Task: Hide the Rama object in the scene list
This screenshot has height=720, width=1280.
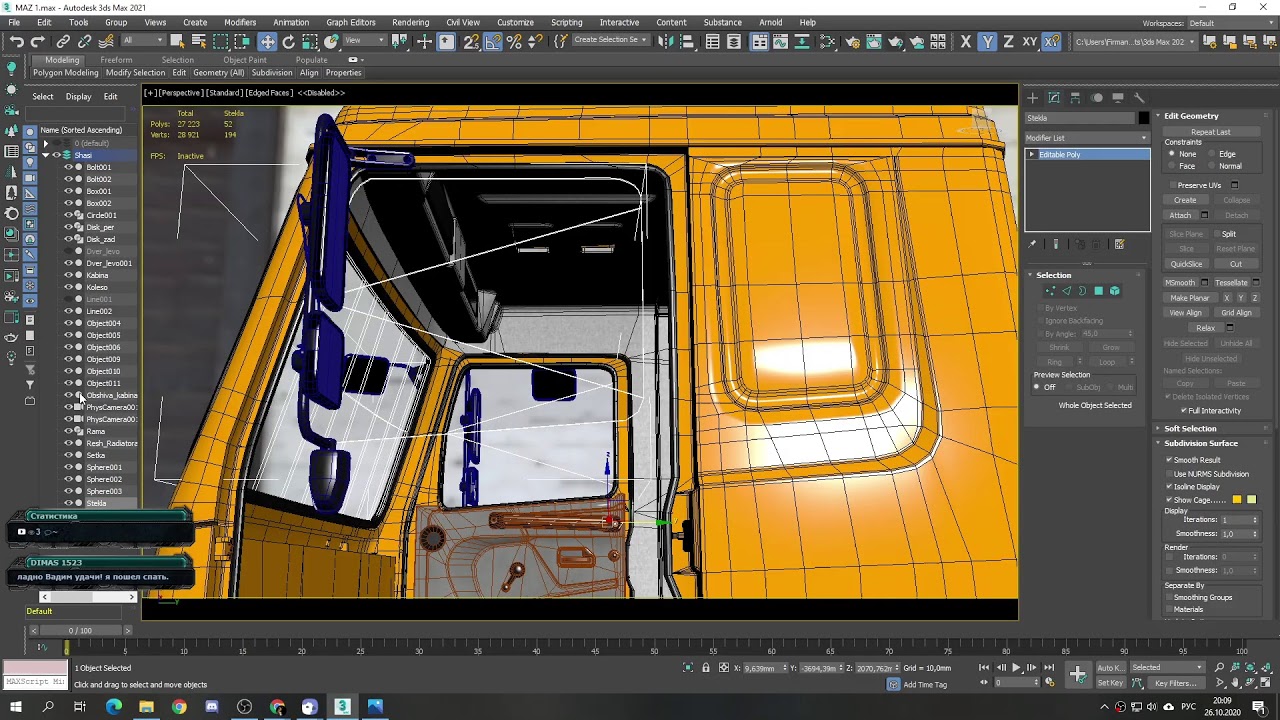Action: (68, 431)
